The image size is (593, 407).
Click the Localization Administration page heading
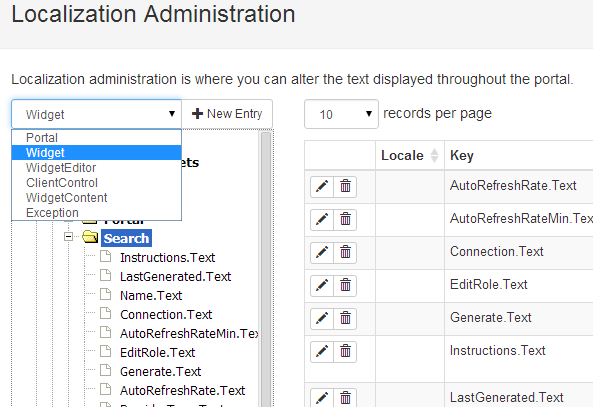tap(153, 14)
